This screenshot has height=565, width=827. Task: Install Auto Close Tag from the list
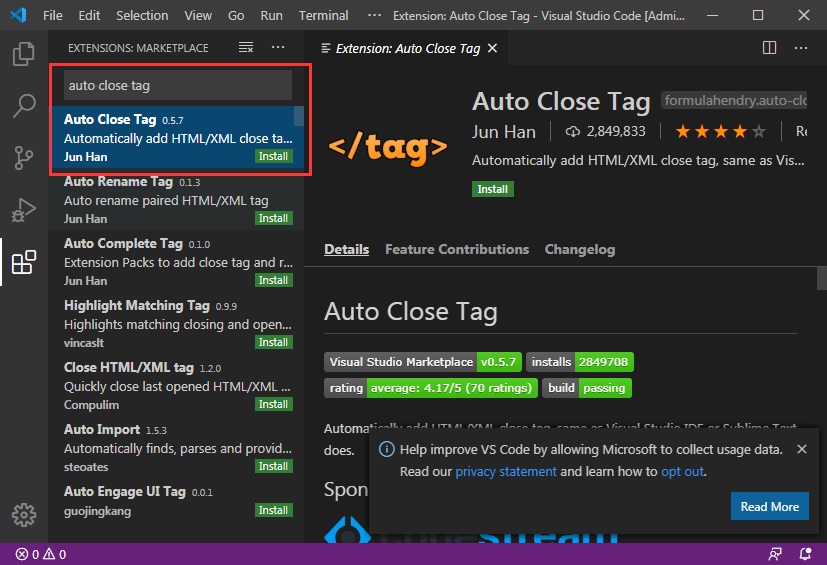(273, 156)
